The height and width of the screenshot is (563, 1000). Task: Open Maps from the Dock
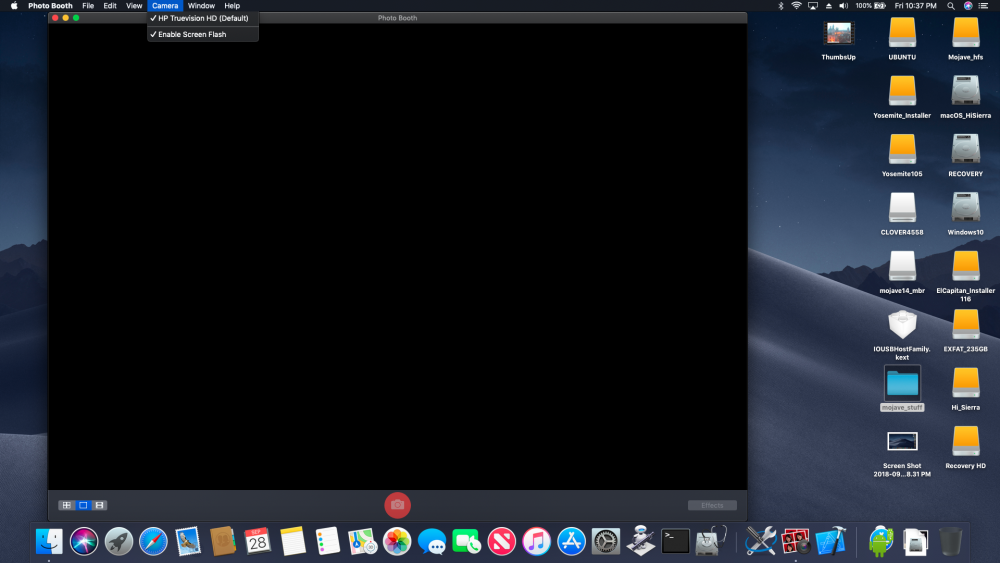tap(362, 541)
